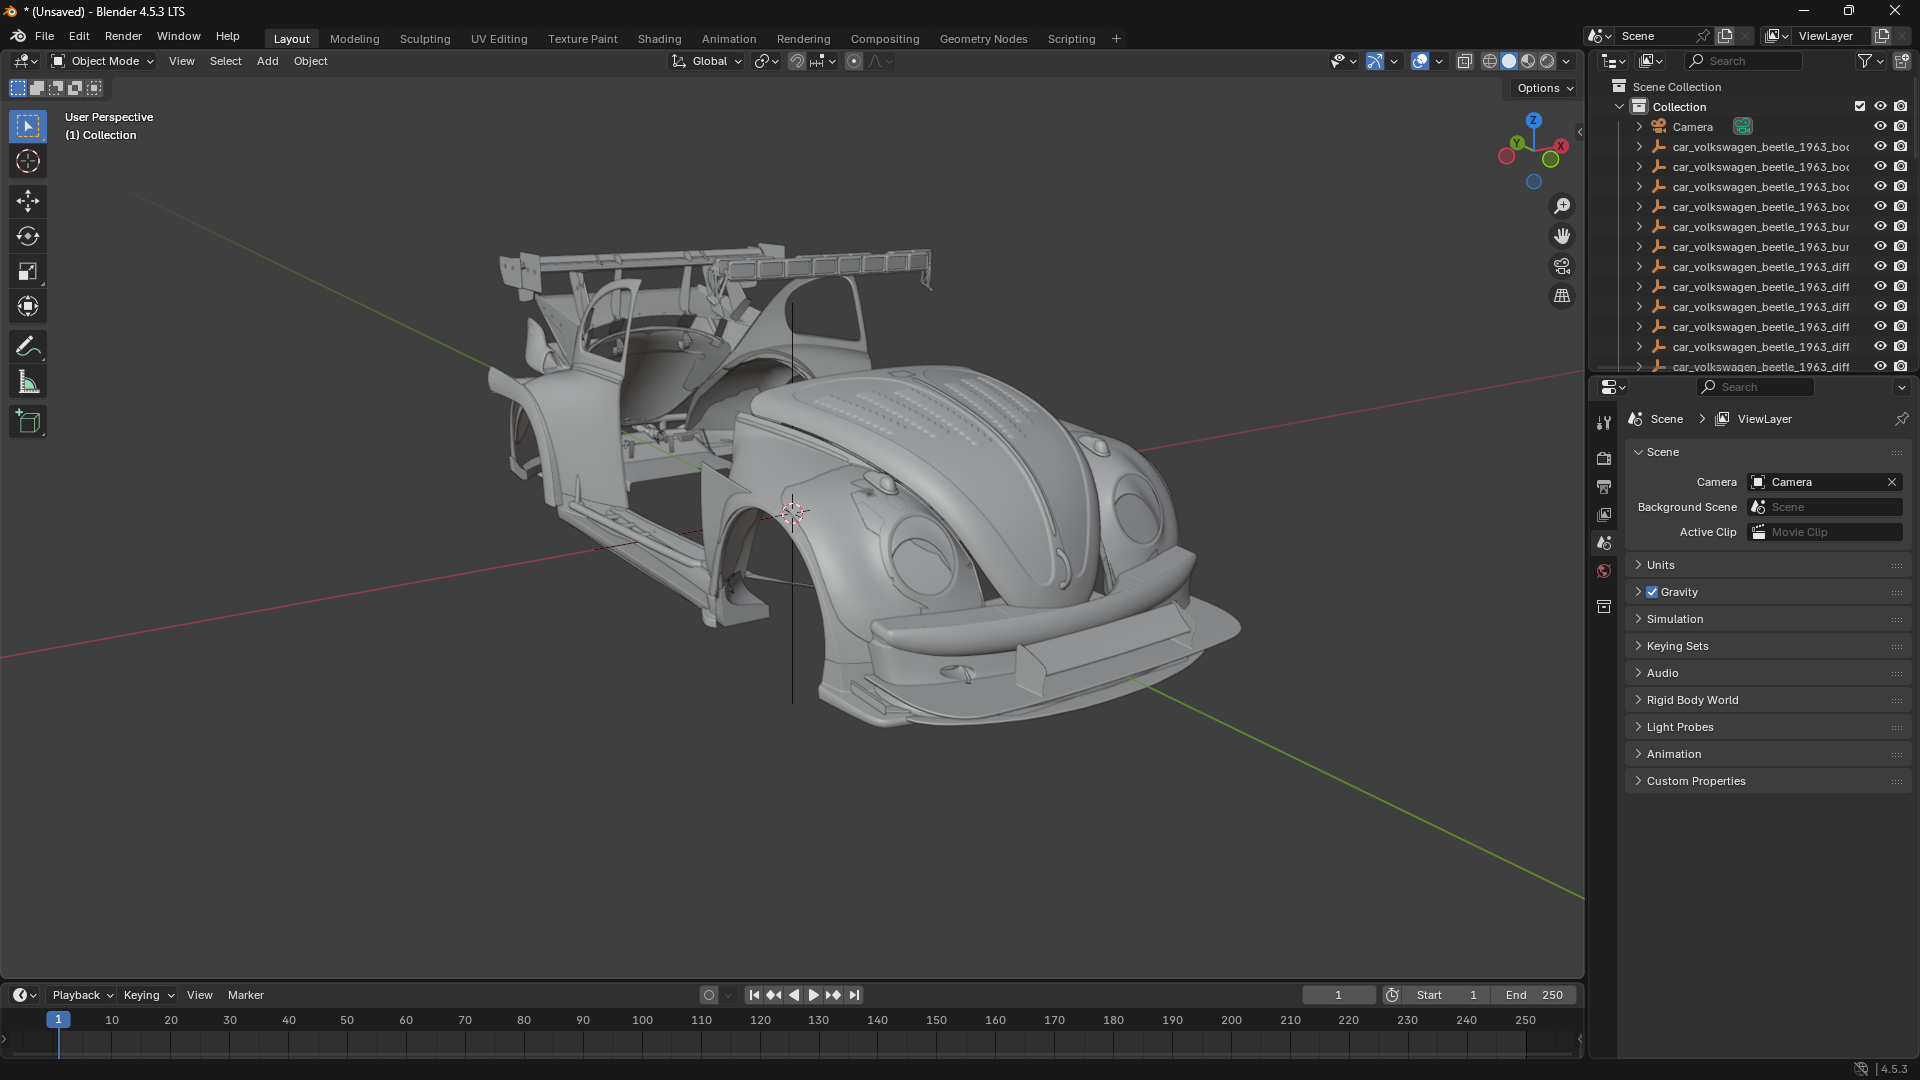Open the Render menu
Screen dimensions: 1920x1080
point(123,36)
